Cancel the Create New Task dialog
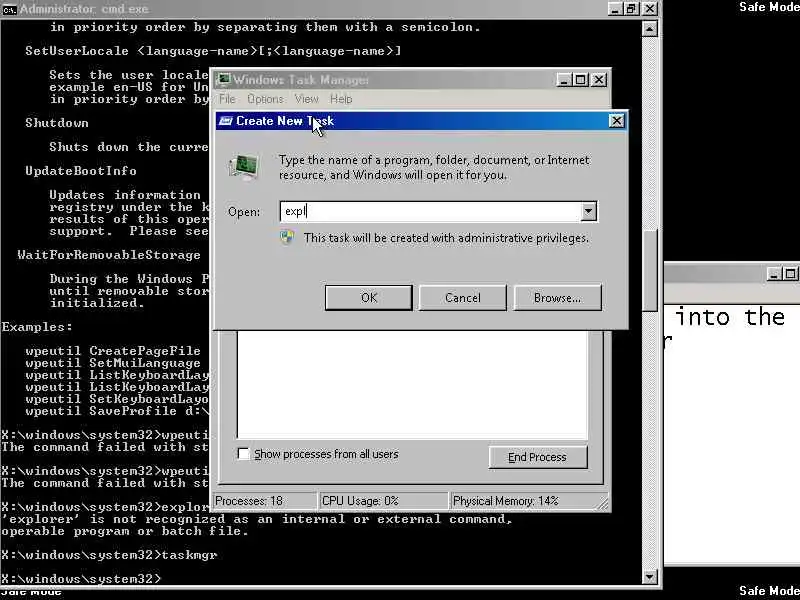Image resolution: width=800 pixels, height=600 pixels. coord(463,297)
